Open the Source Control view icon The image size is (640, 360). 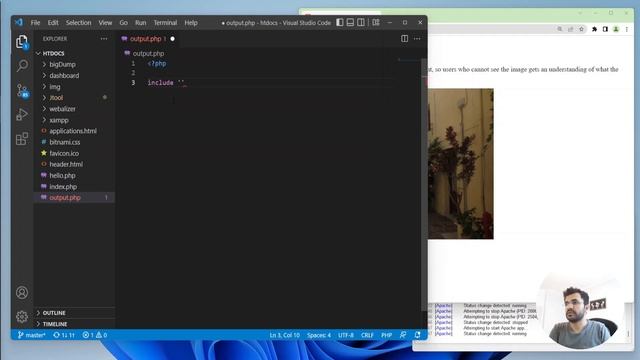22,90
